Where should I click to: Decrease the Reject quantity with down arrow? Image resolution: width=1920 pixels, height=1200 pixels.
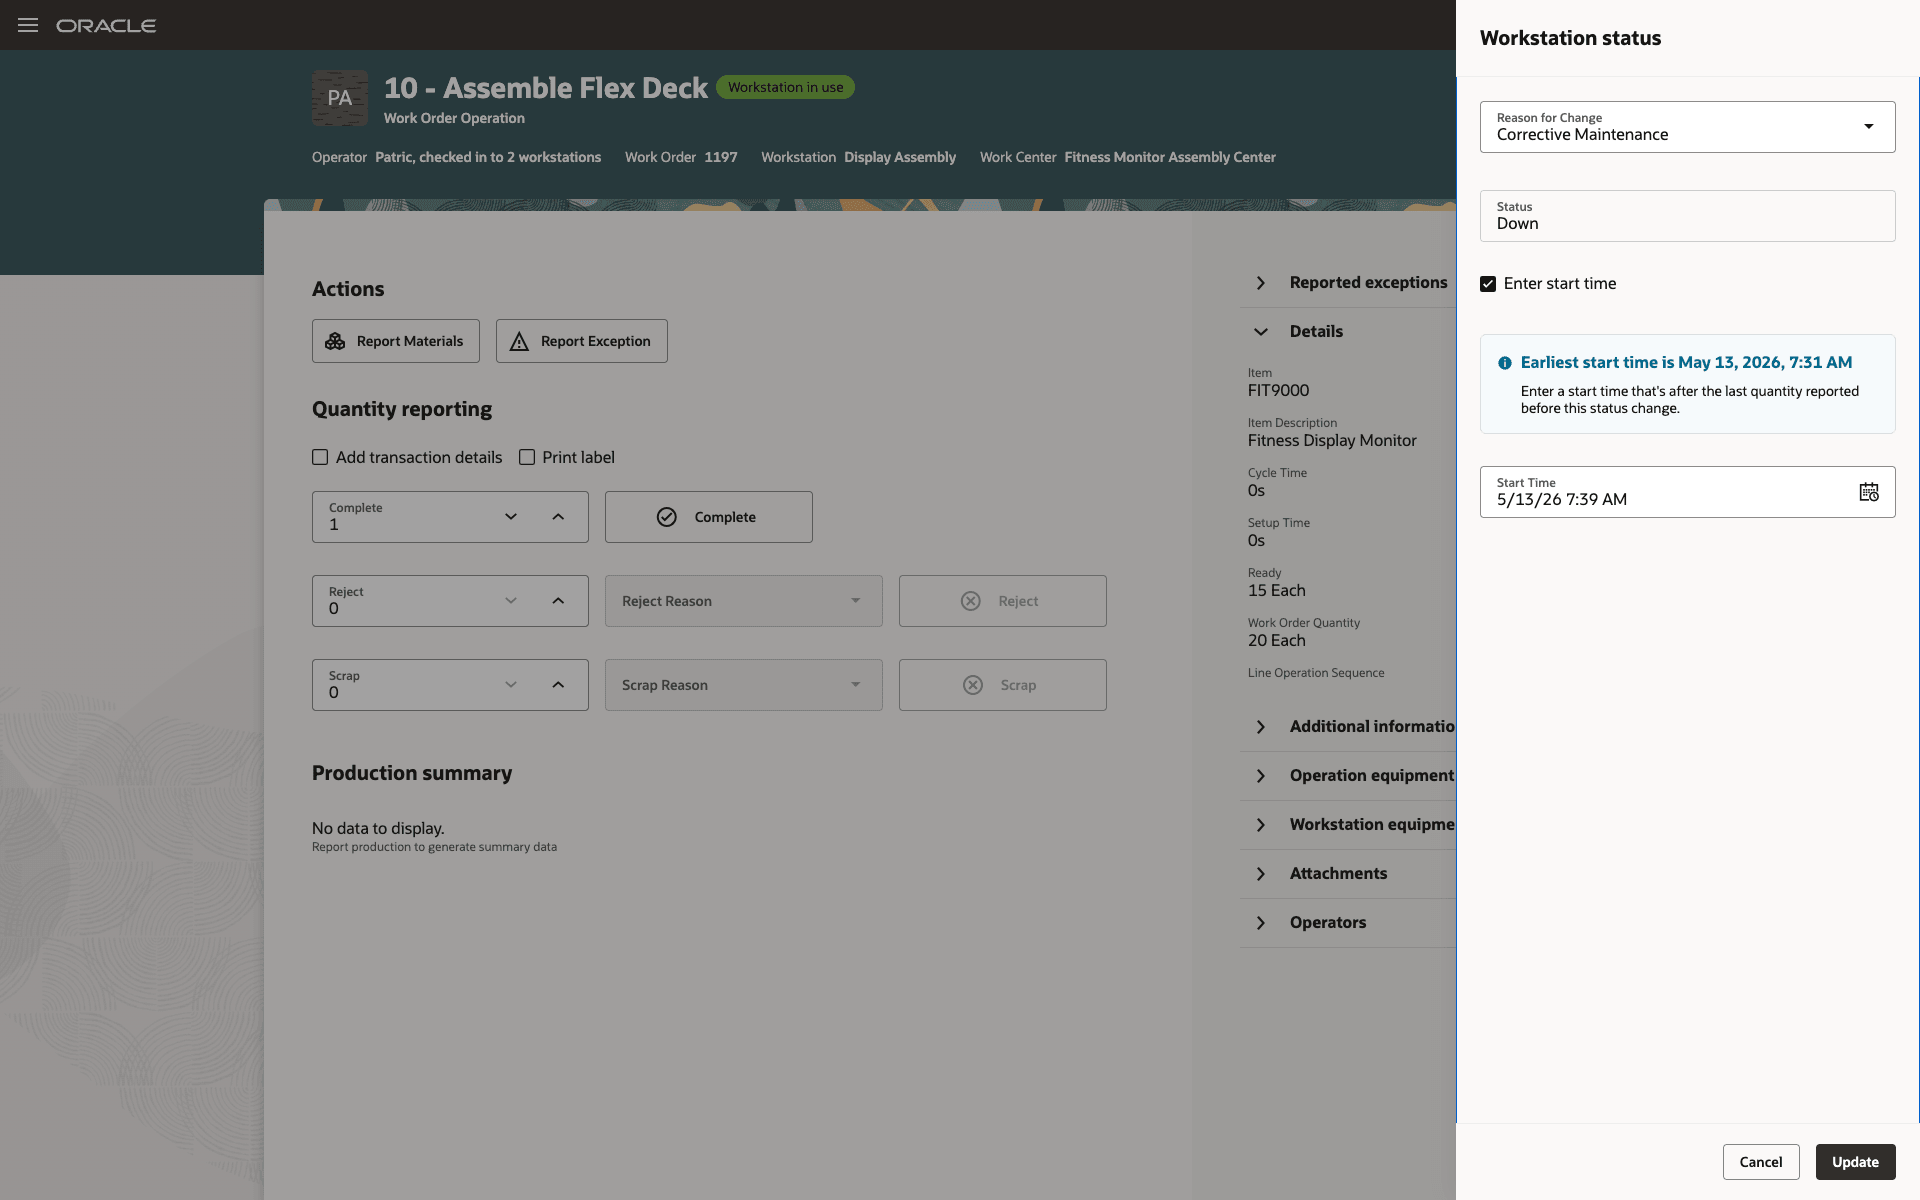tap(511, 601)
